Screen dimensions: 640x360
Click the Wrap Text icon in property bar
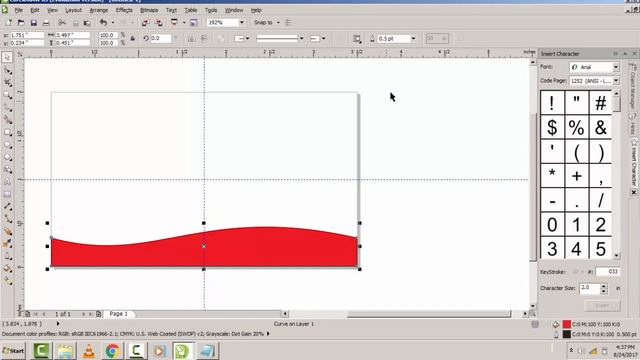pos(357,39)
